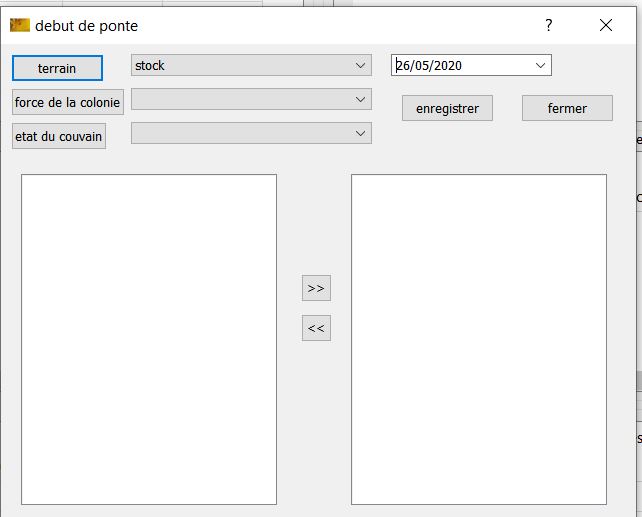Click the 'debut de ponte' window title

click(x=87, y=26)
